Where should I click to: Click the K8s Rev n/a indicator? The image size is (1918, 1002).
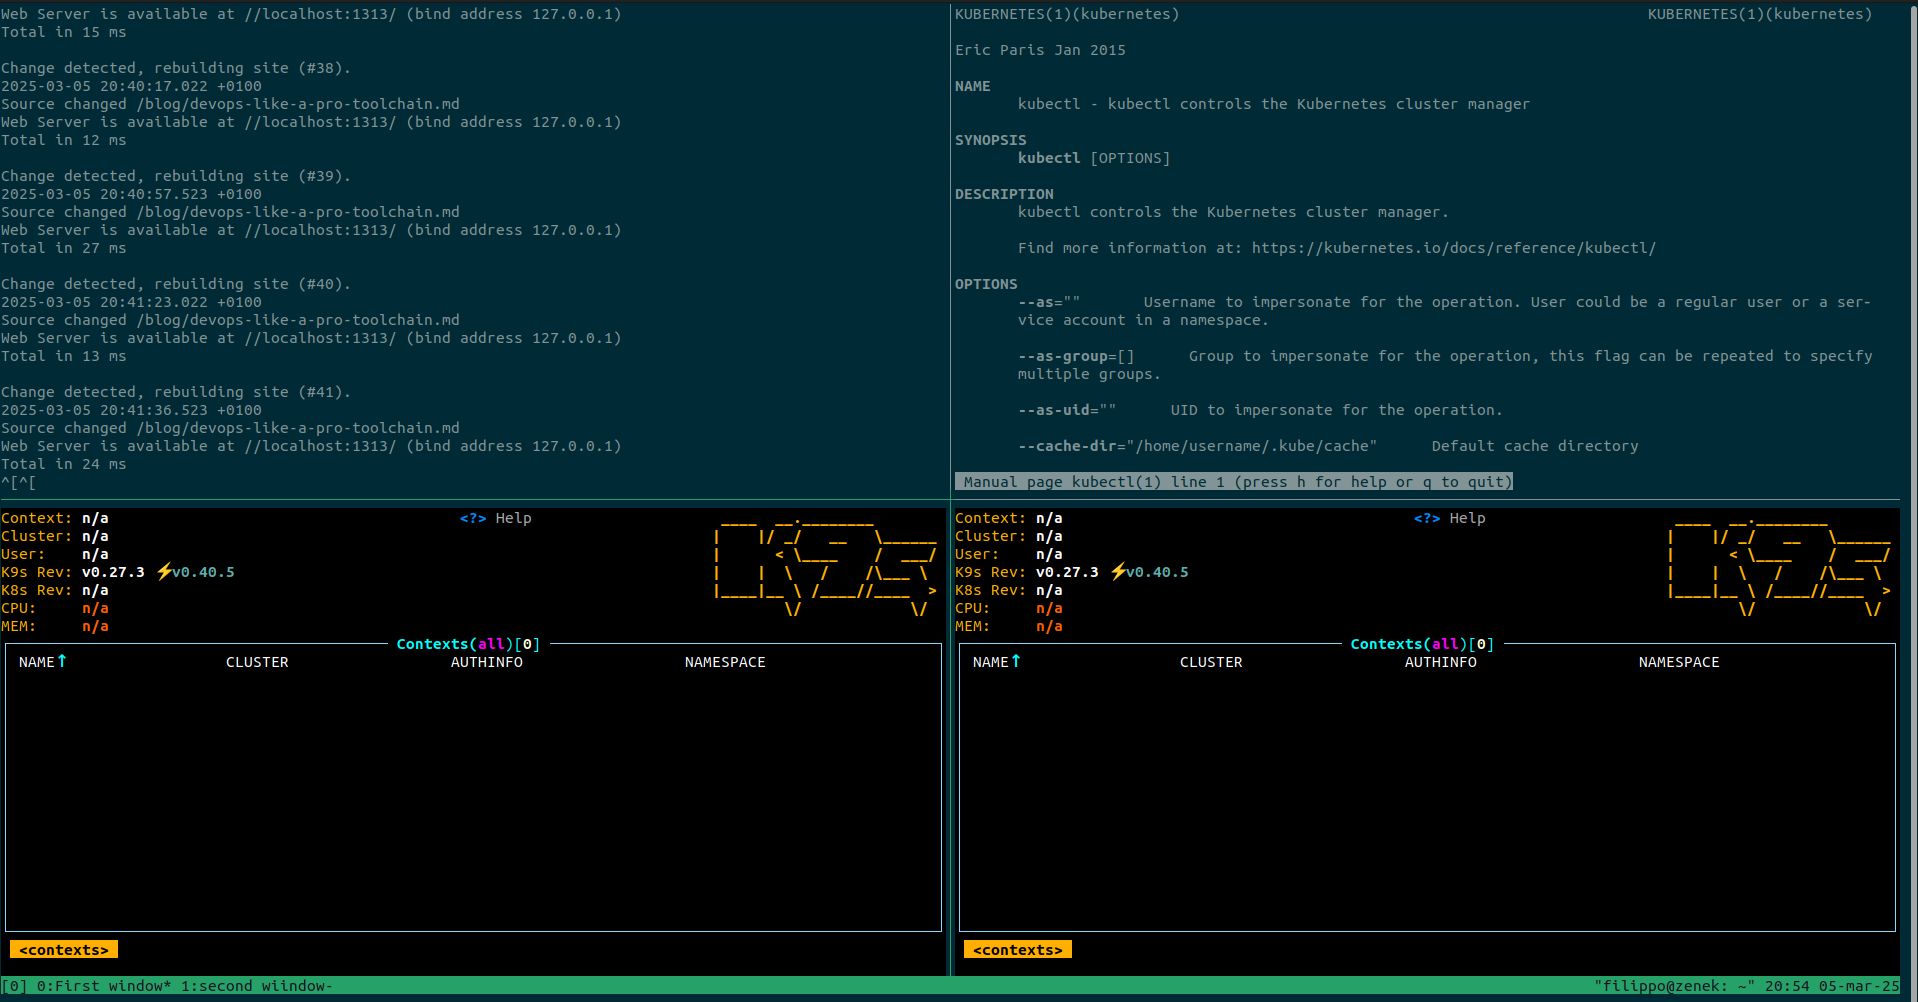(x=95, y=590)
